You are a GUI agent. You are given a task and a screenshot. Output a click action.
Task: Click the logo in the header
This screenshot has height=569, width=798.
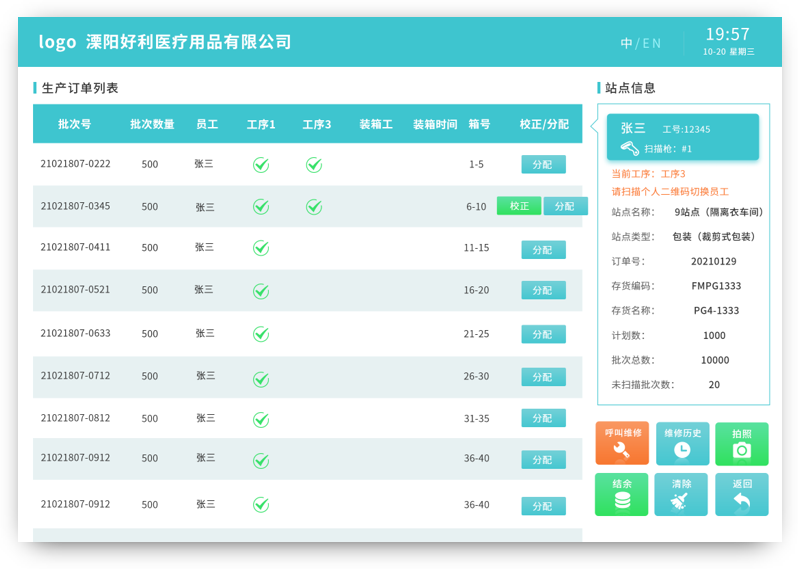coord(57,42)
